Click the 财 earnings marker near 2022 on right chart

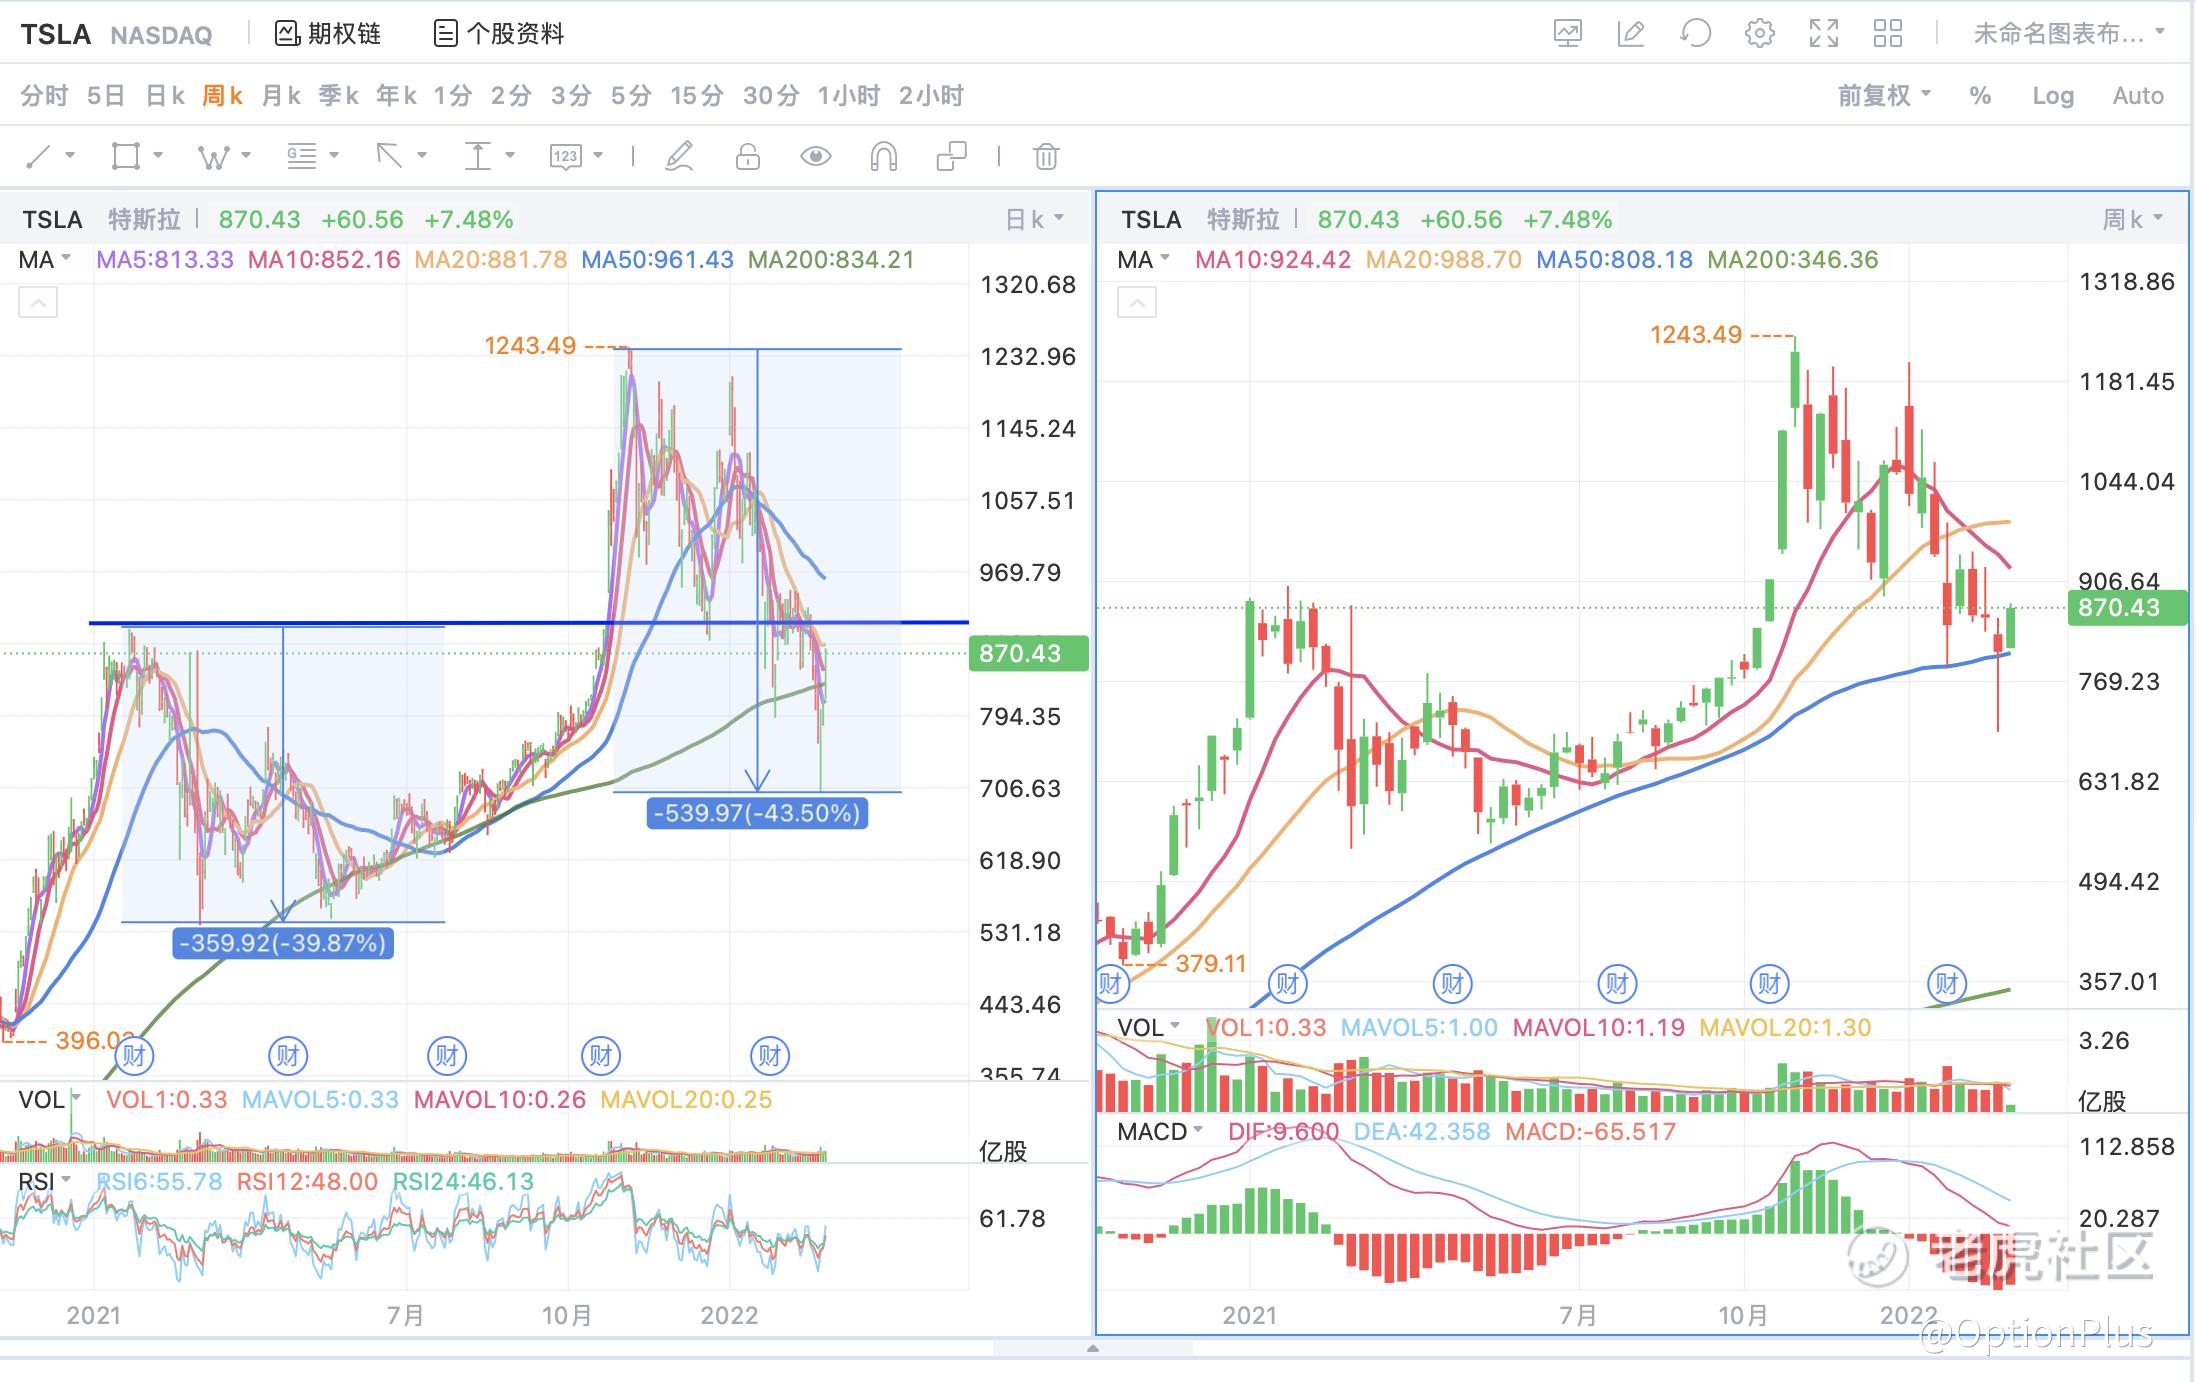[1946, 983]
